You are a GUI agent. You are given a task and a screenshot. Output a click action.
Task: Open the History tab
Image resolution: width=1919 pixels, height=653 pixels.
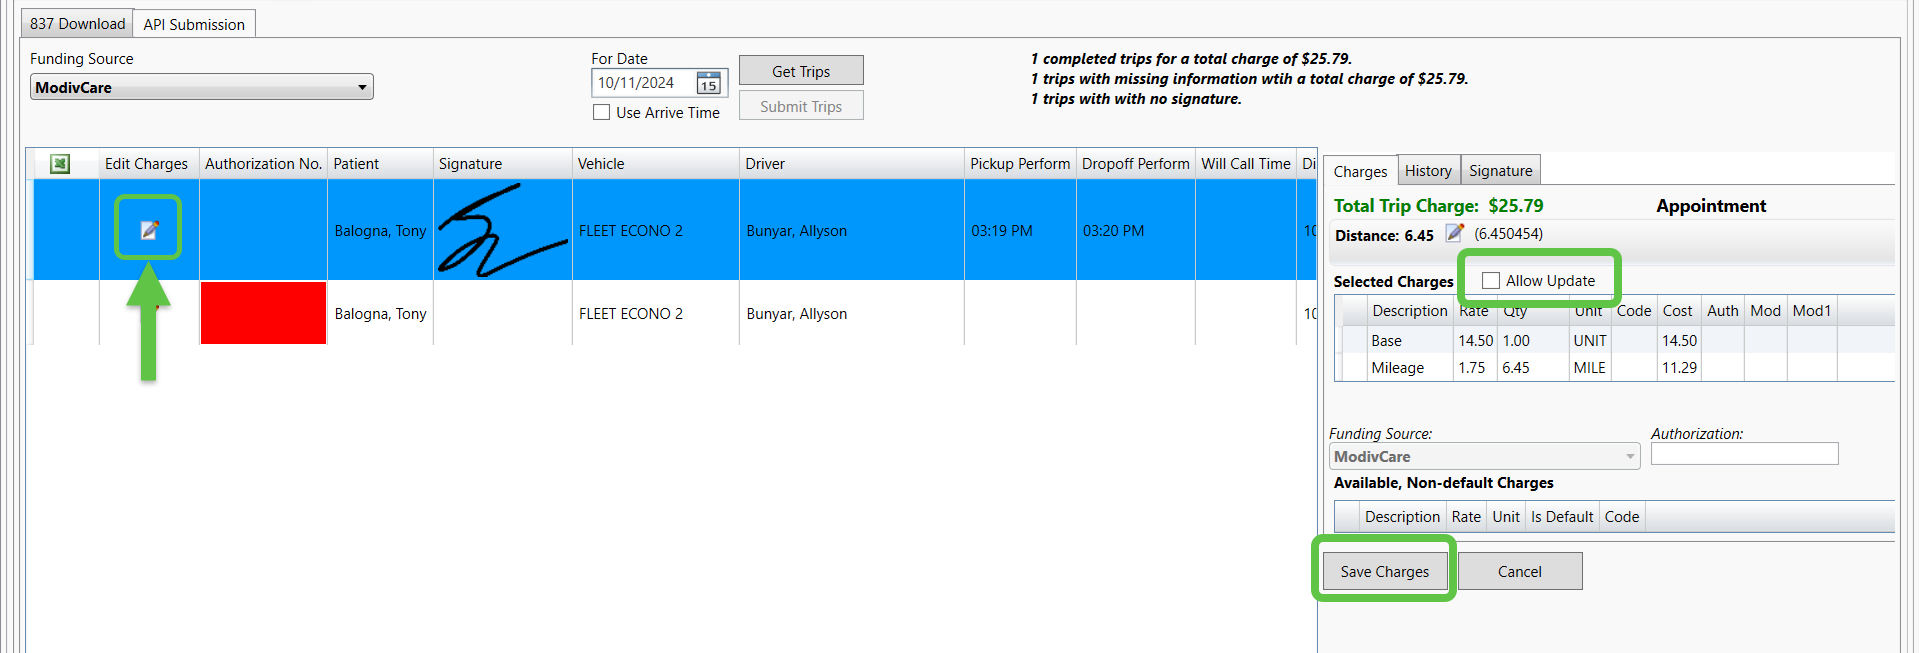coord(1428,171)
